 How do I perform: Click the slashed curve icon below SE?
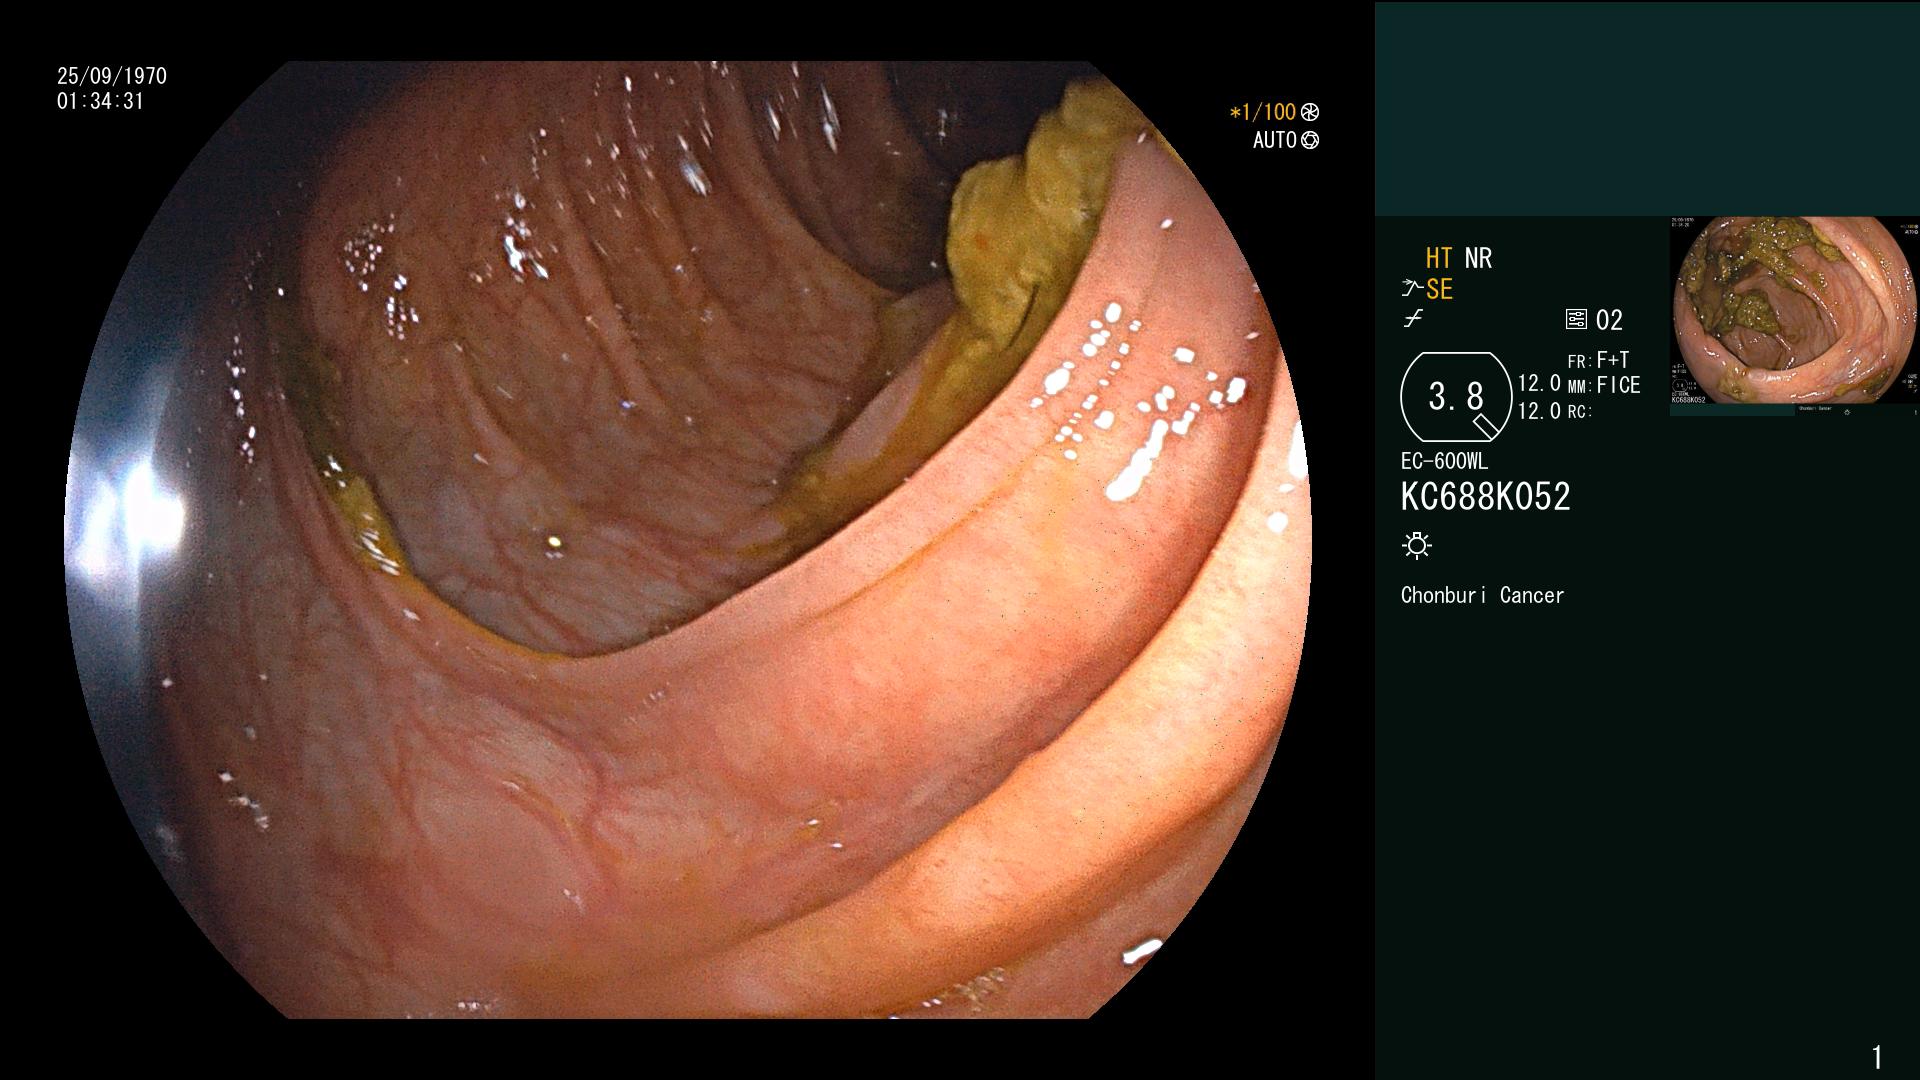click(x=1413, y=319)
